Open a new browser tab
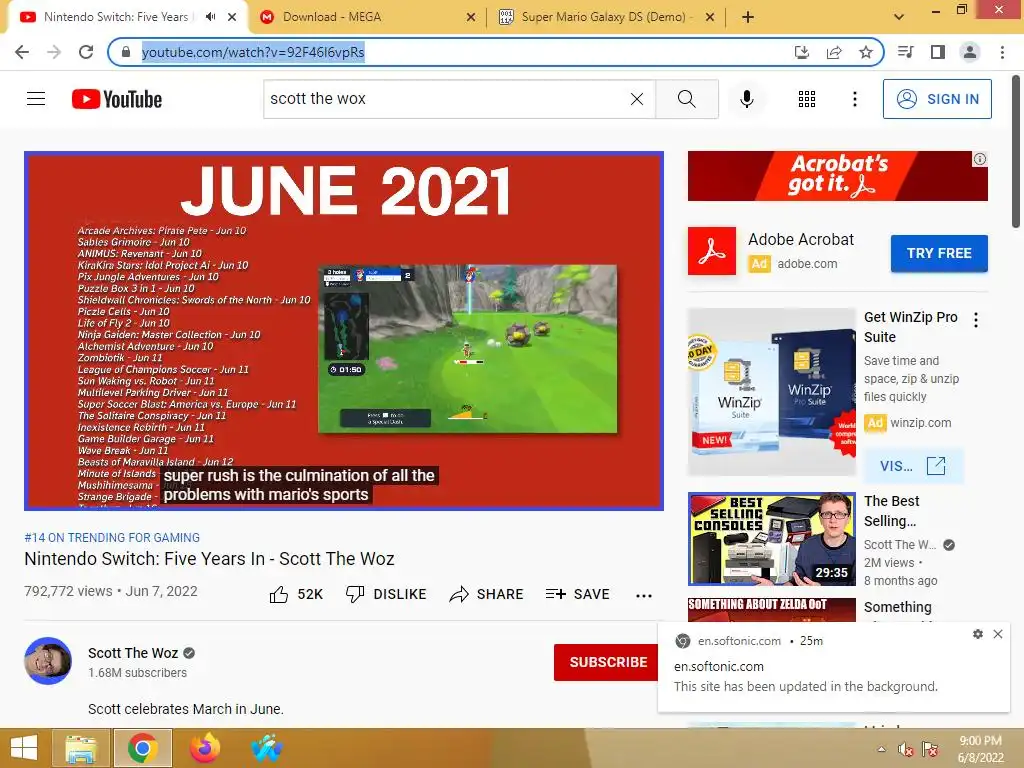The image size is (1024, 768). (x=748, y=17)
